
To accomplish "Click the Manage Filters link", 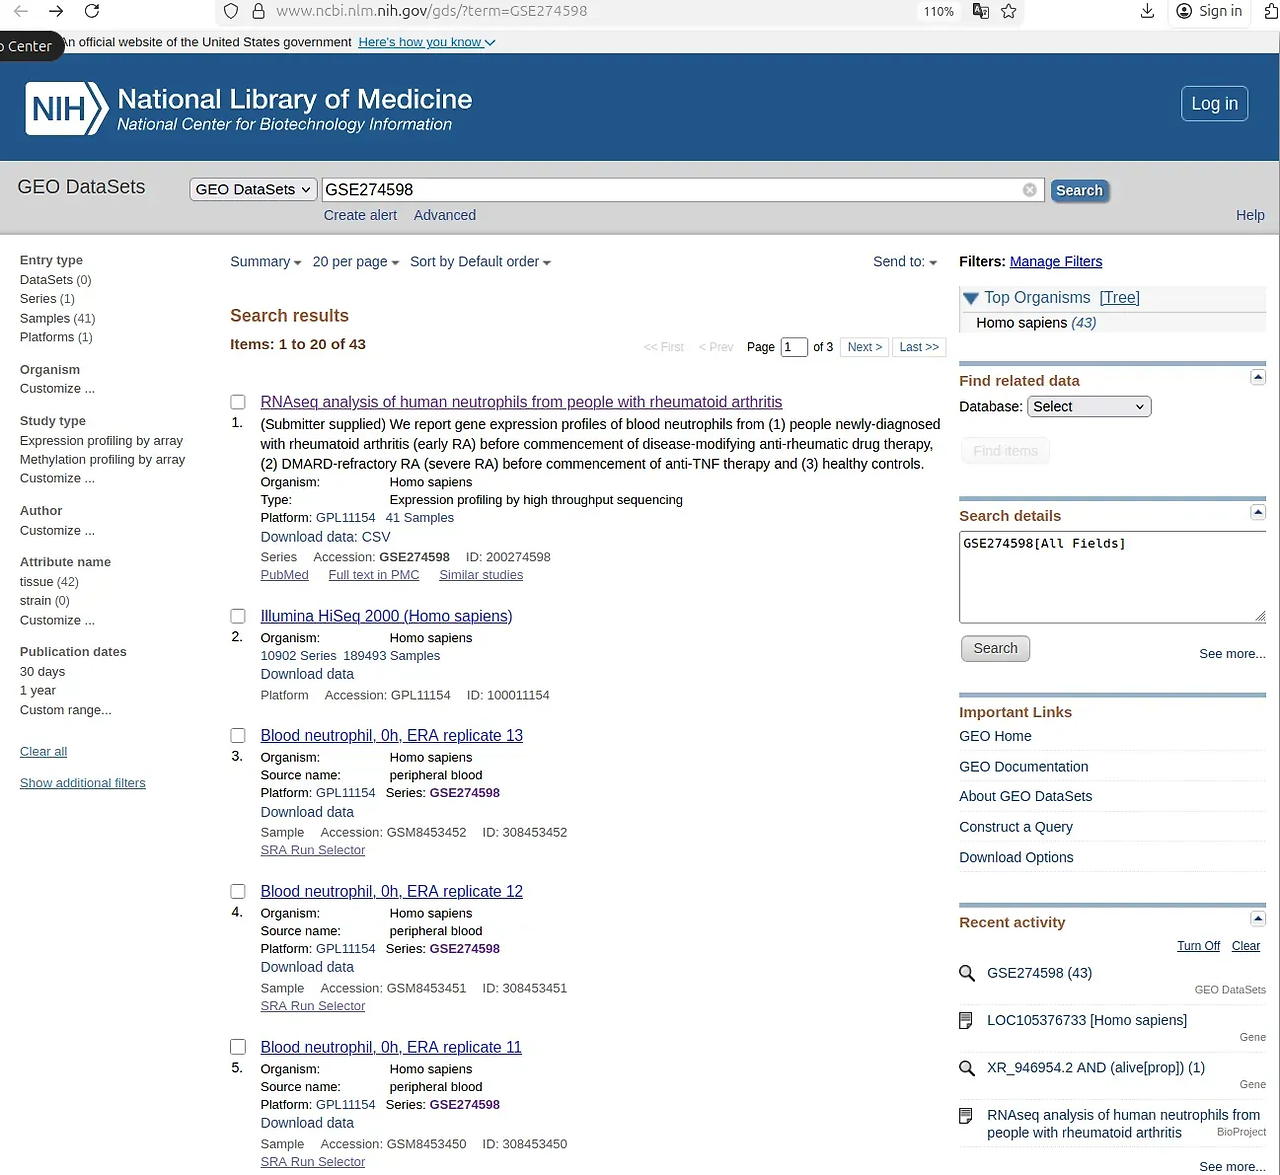I will click(1056, 262).
